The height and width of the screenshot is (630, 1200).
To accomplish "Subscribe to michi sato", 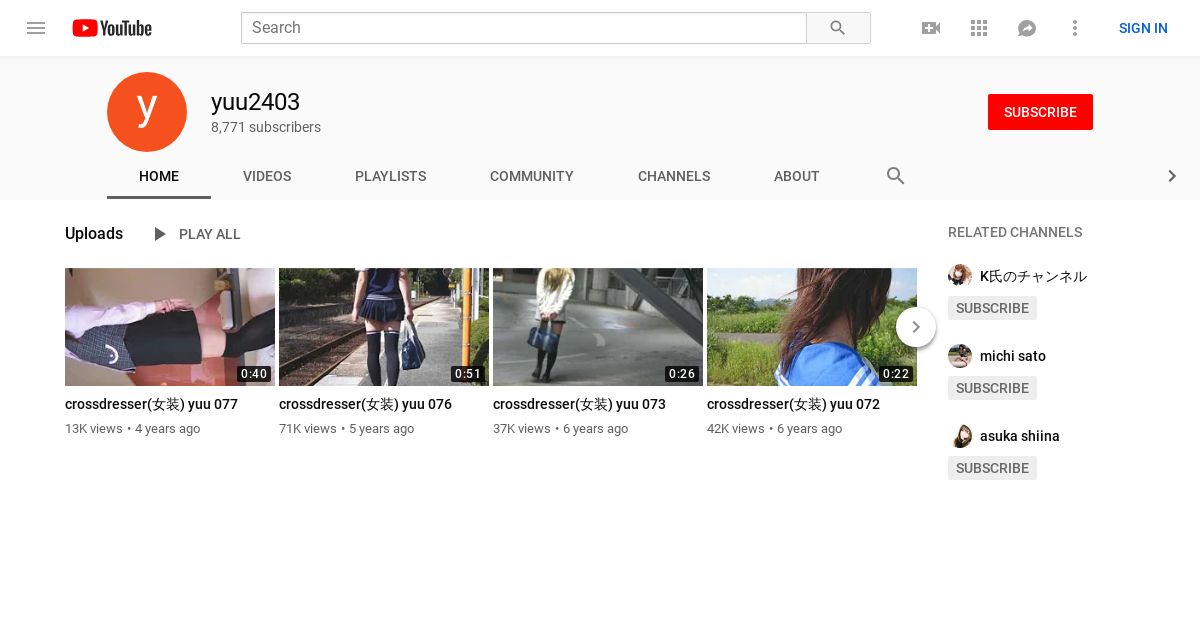I will (992, 388).
